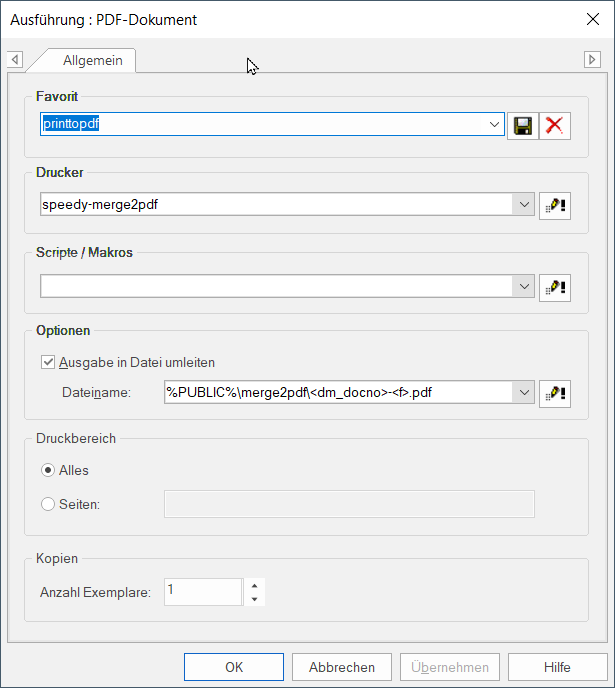Expand the Scripte / Makros dropdown
The image size is (615, 688).
(525, 287)
